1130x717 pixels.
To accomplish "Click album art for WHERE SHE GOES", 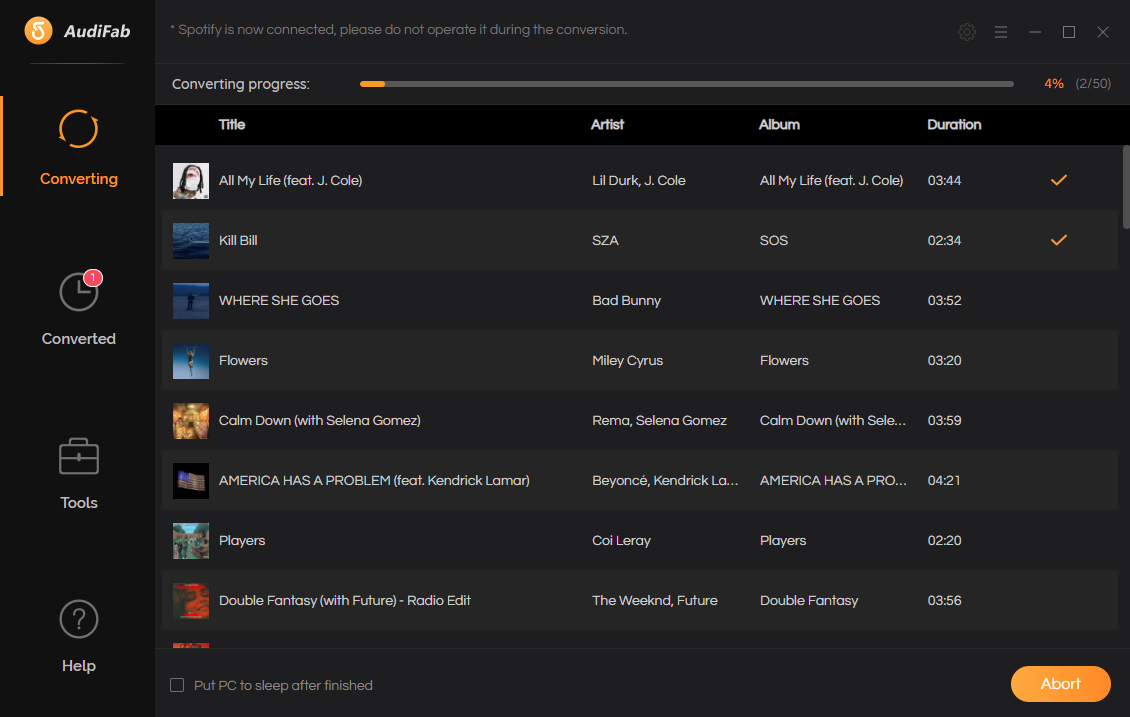I will [x=190, y=300].
